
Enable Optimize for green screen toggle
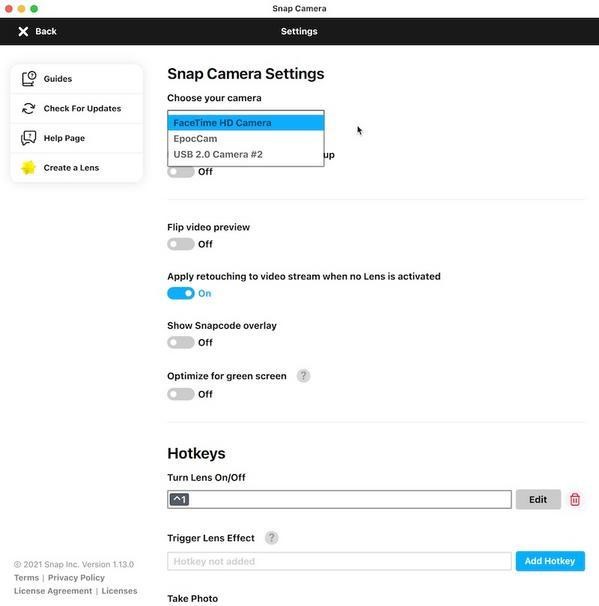click(180, 394)
